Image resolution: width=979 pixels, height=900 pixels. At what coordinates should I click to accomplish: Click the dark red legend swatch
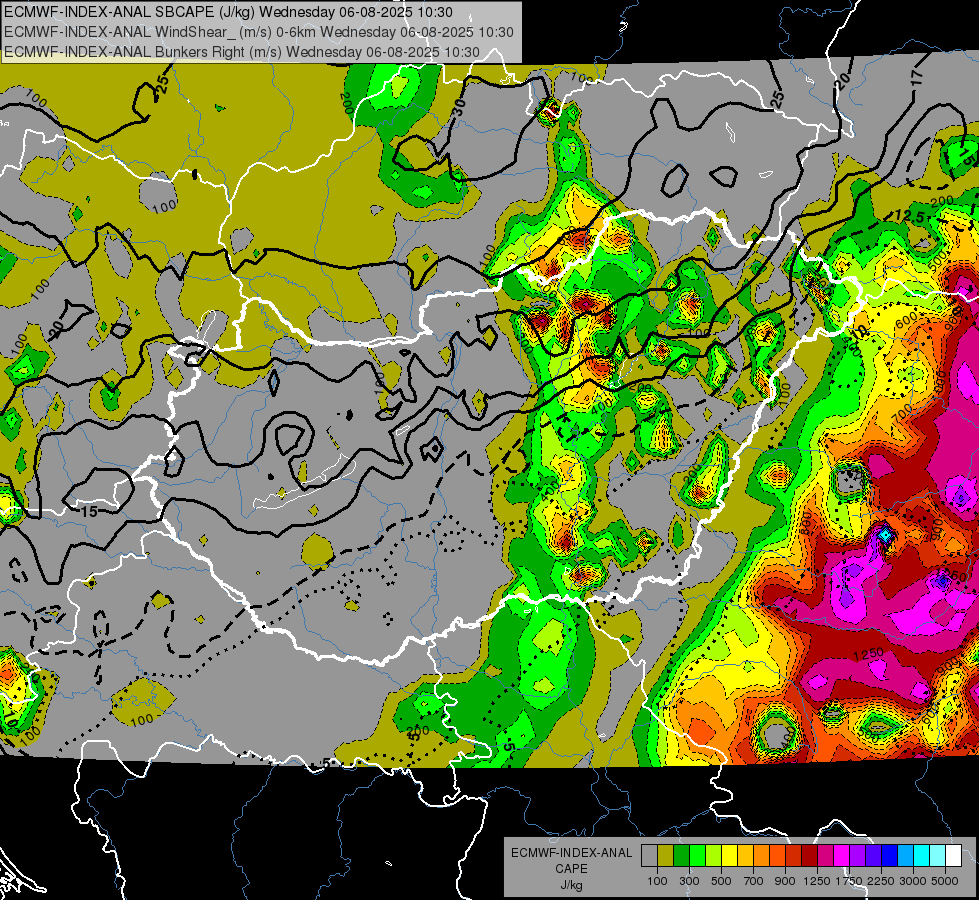click(809, 856)
